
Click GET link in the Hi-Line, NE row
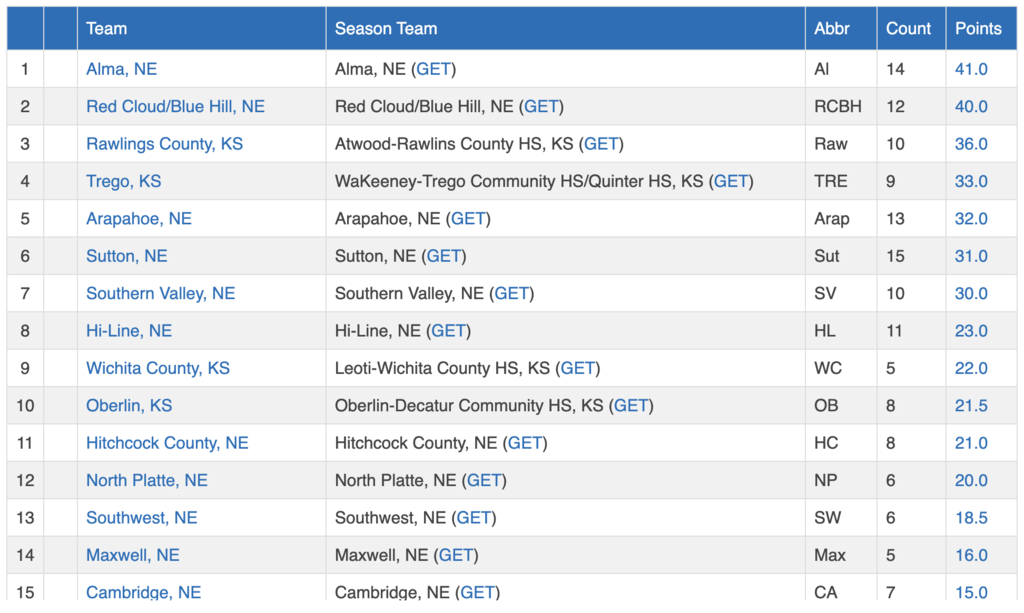[449, 331]
